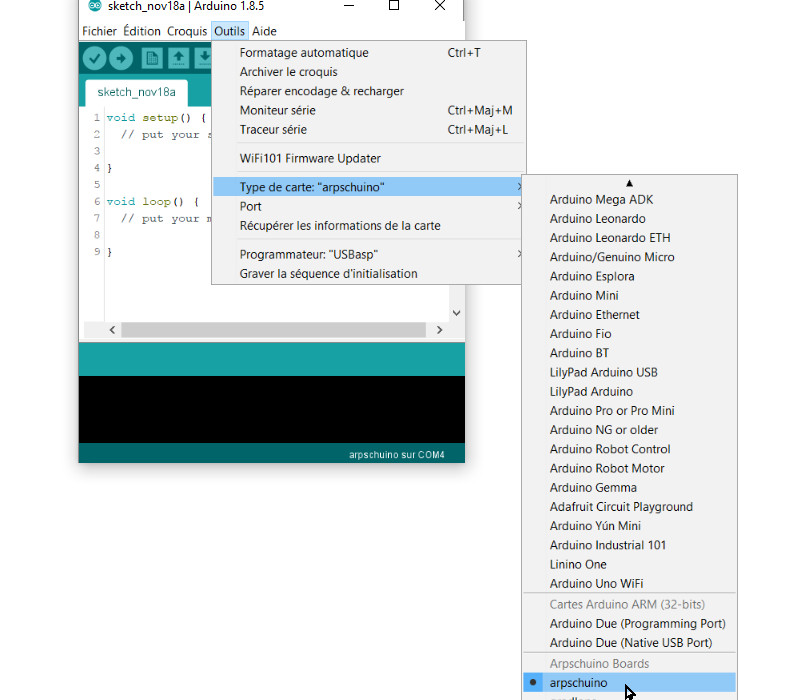Select Arduino Robot Control board
Image resolution: width=800 pixels, height=700 pixels.
(630, 449)
